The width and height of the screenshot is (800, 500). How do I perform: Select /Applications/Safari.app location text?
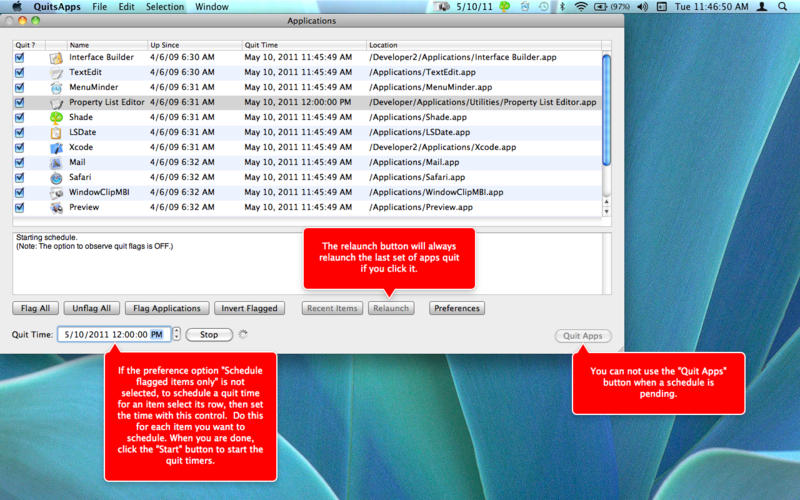click(x=417, y=177)
